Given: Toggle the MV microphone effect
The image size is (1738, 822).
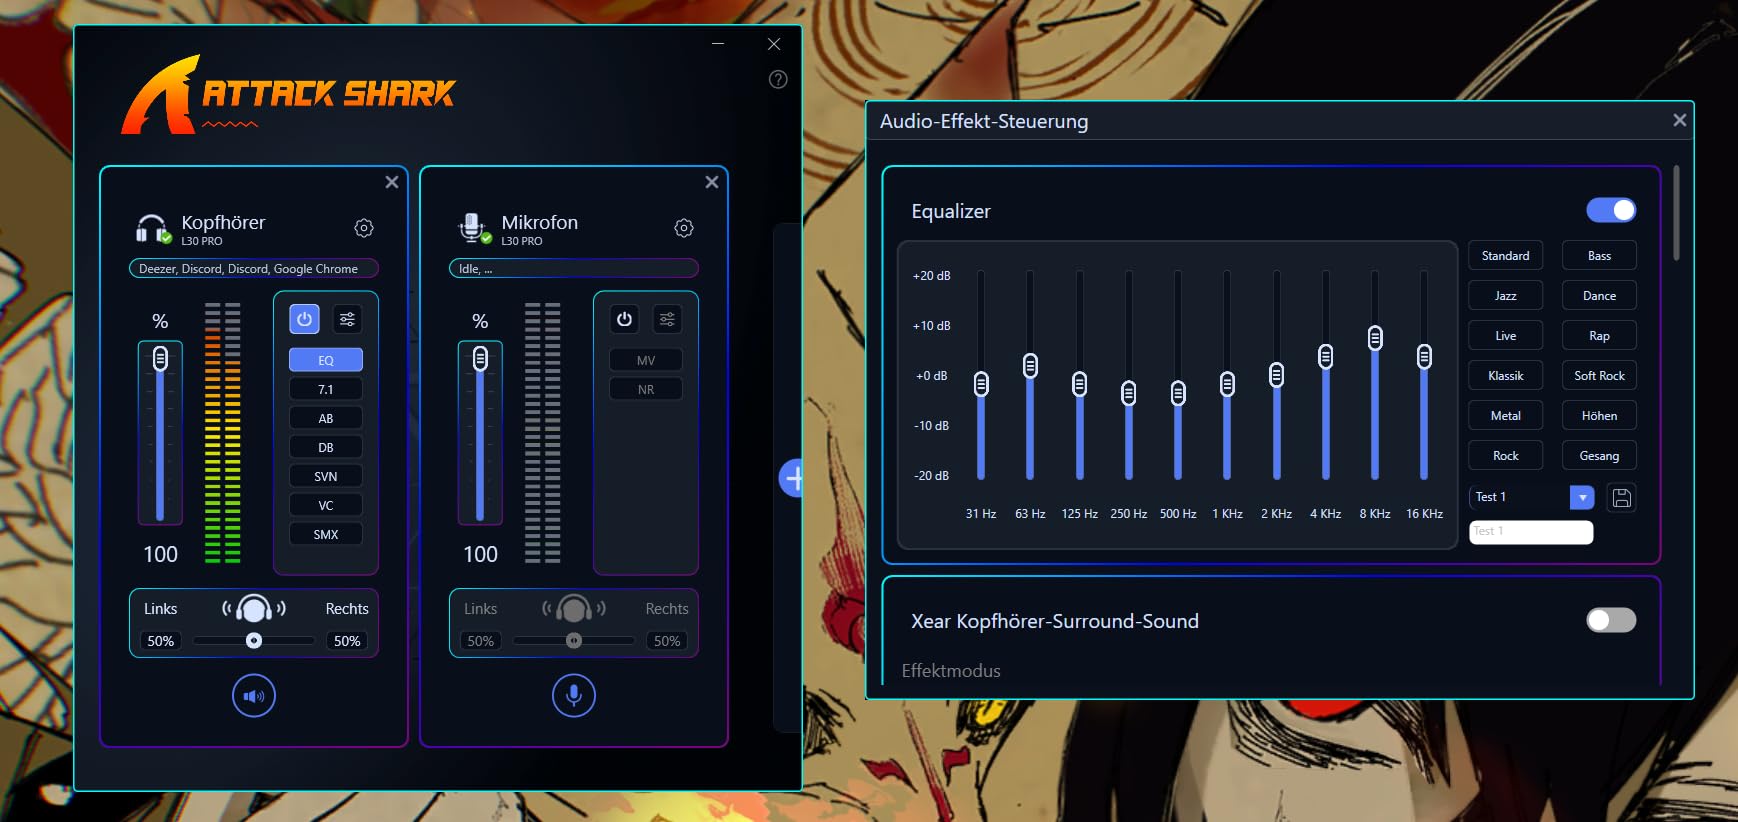Looking at the screenshot, I should pyautogui.click(x=646, y=360).
